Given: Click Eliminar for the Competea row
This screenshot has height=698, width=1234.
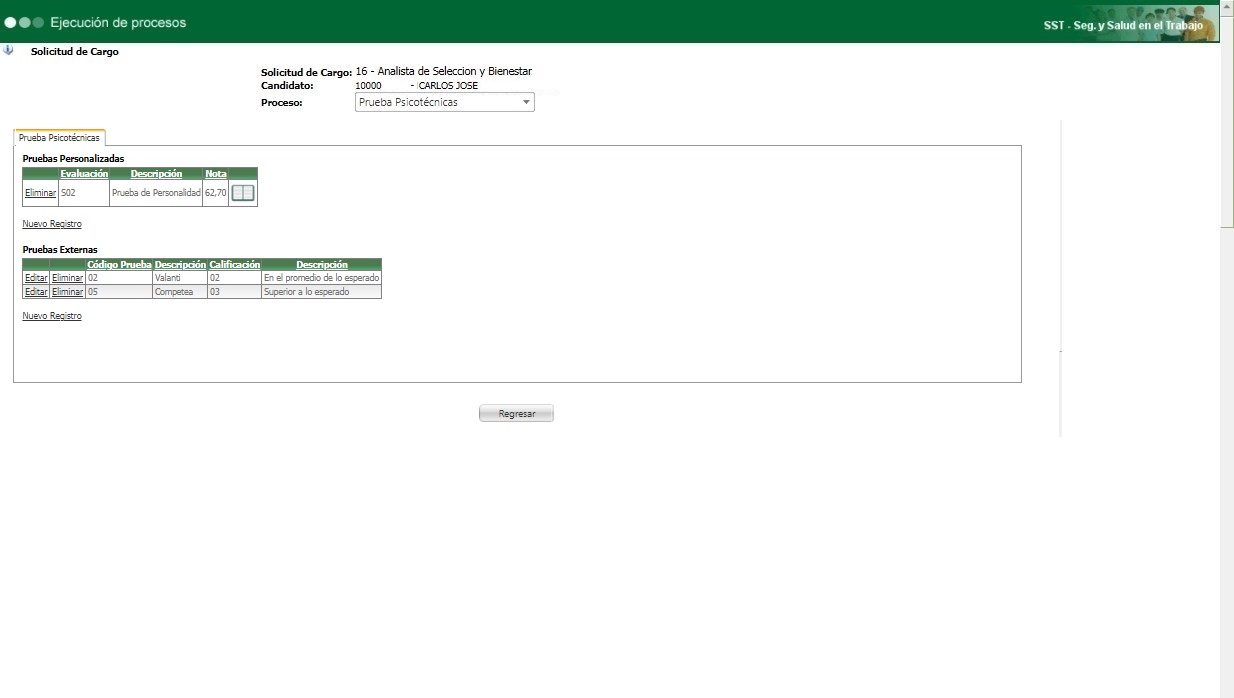Looking at the screenshot, I should [67, 292].
